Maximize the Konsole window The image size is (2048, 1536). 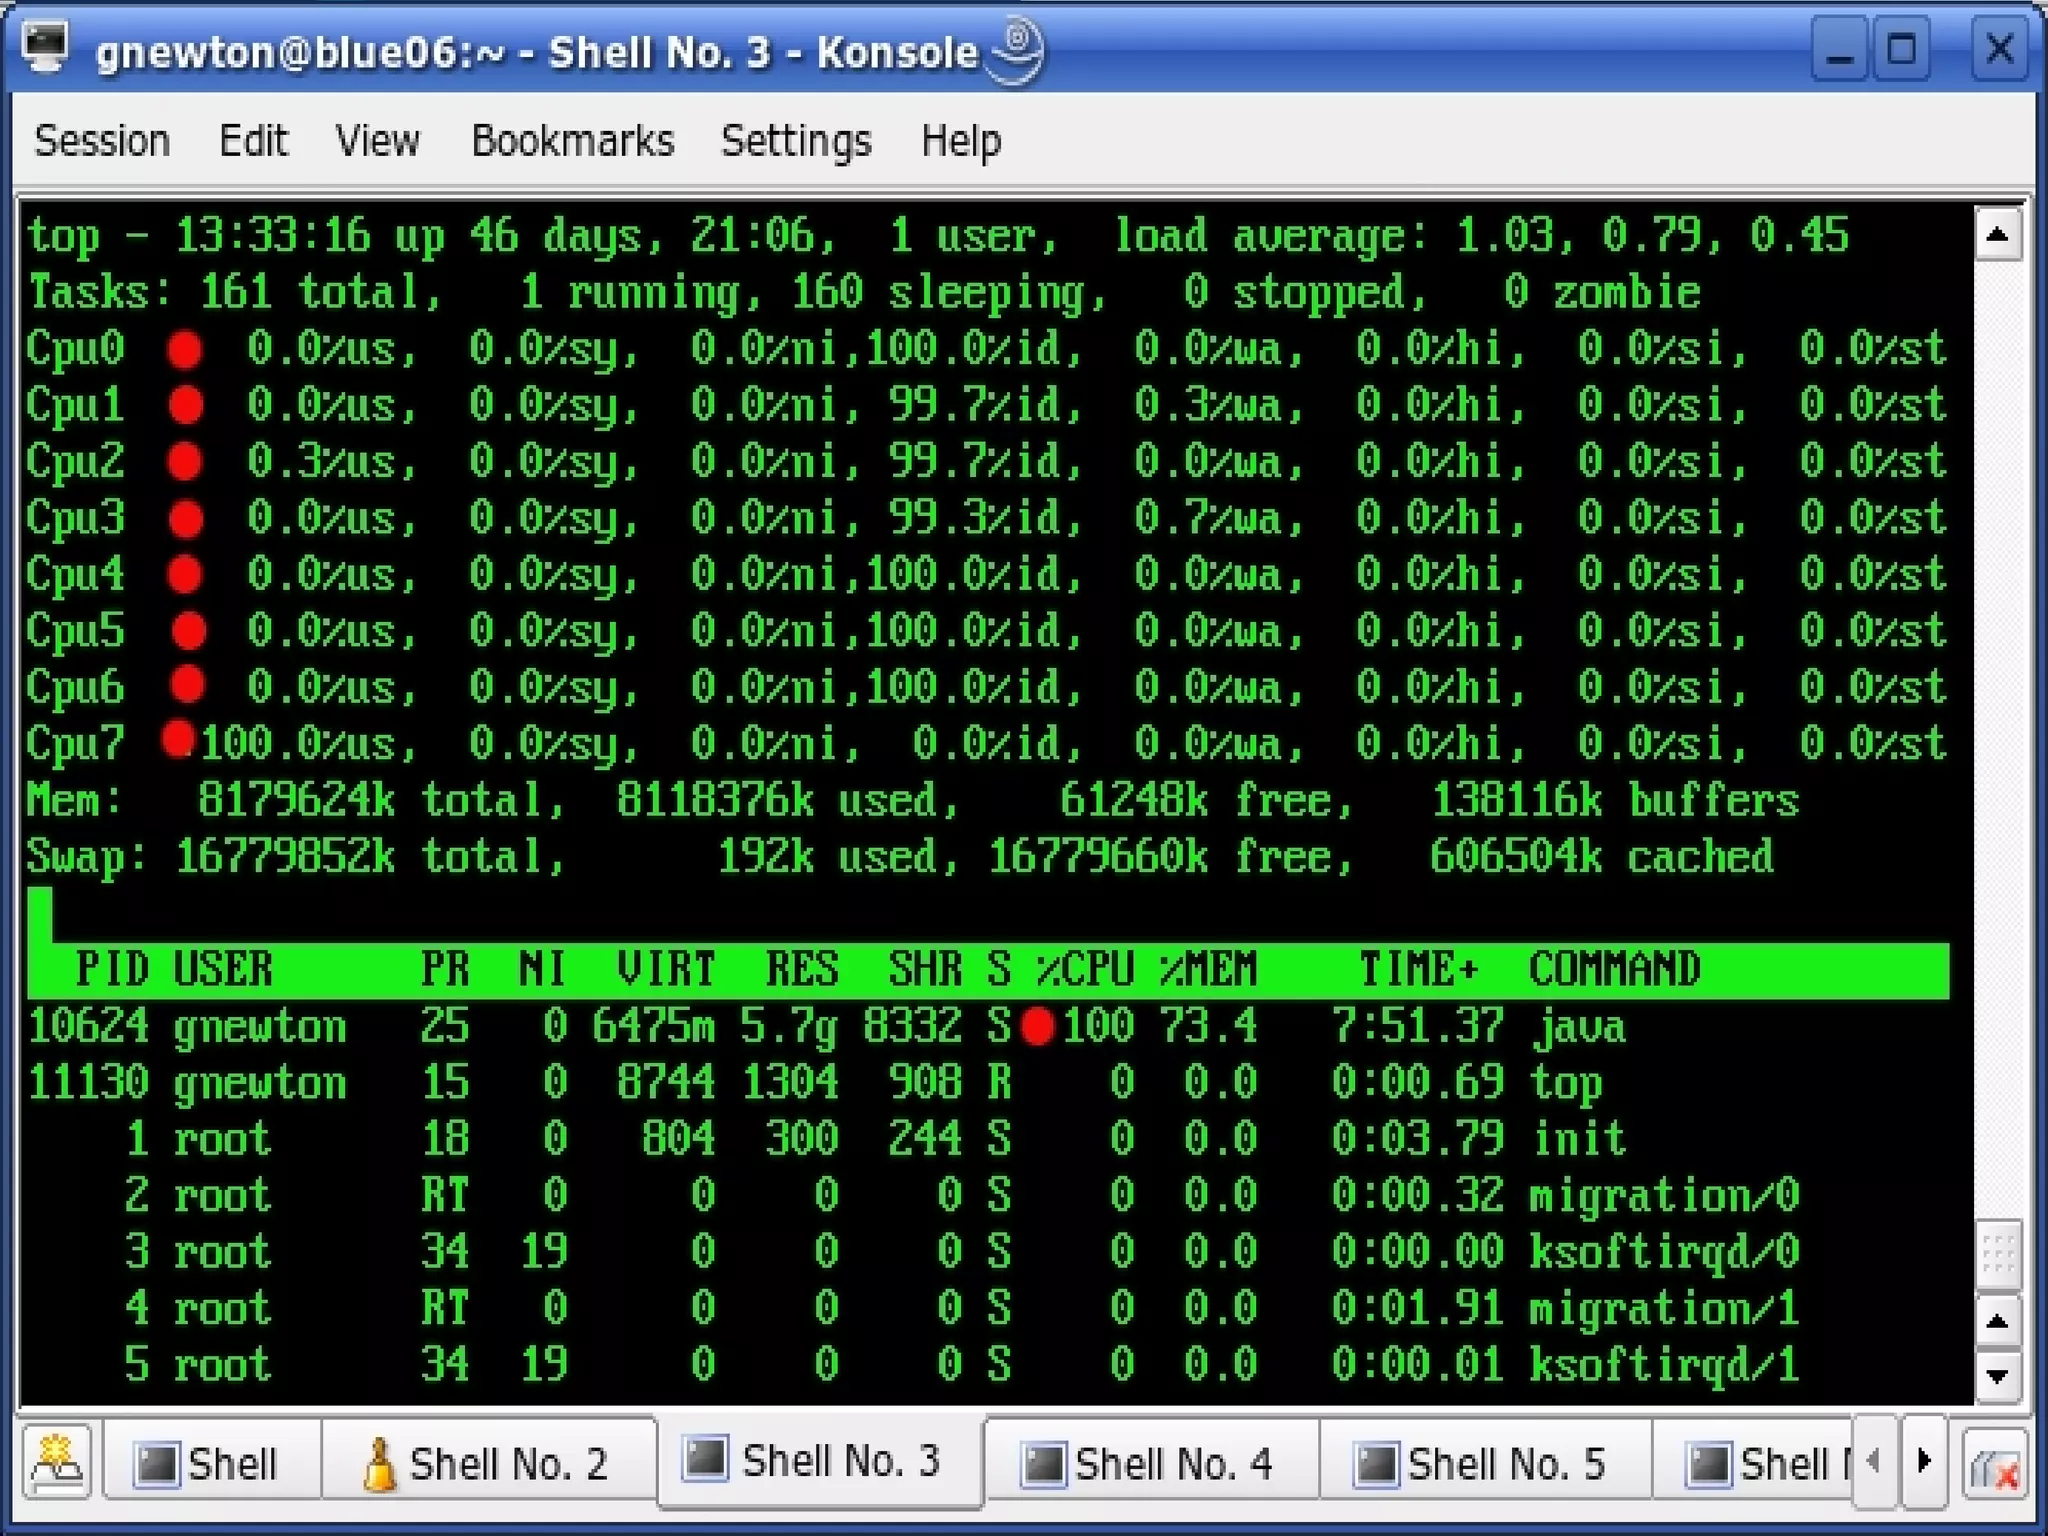coord(1901,48)
